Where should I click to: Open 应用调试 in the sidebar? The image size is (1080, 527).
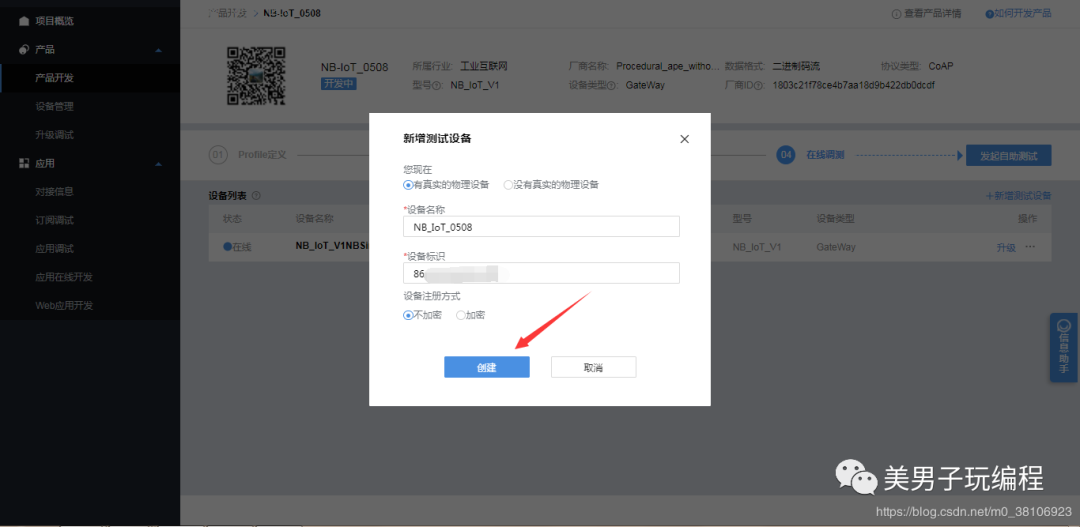coord(54,249)
